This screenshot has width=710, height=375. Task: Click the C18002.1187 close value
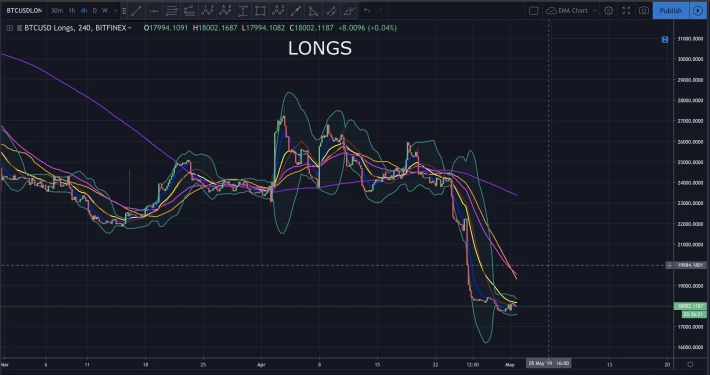[312, 28]
